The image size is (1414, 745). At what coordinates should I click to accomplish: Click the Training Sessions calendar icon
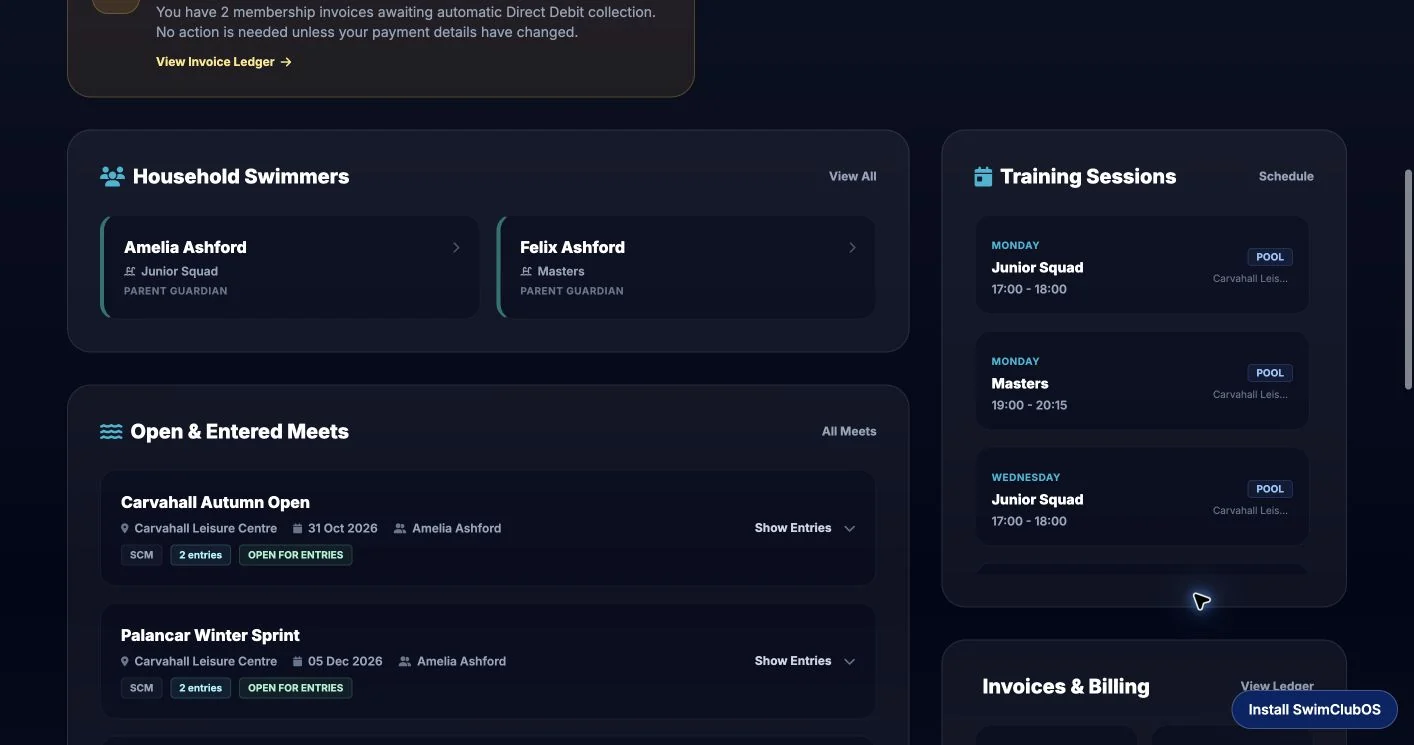click(983, 176)
